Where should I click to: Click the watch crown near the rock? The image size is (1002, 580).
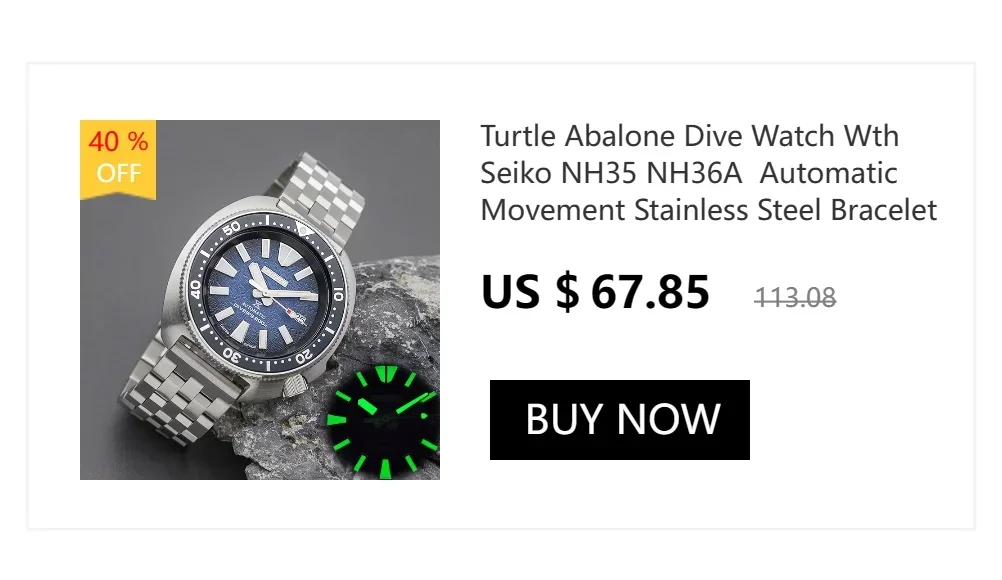[295, 386]
